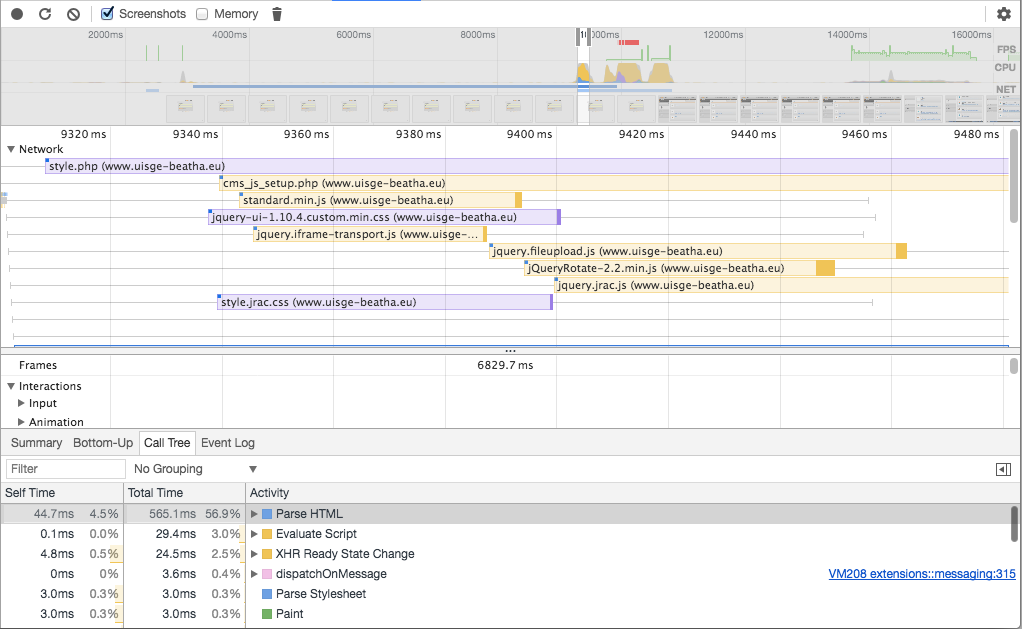Collapse the Network section
The image size is (1022, 629).
11,149
